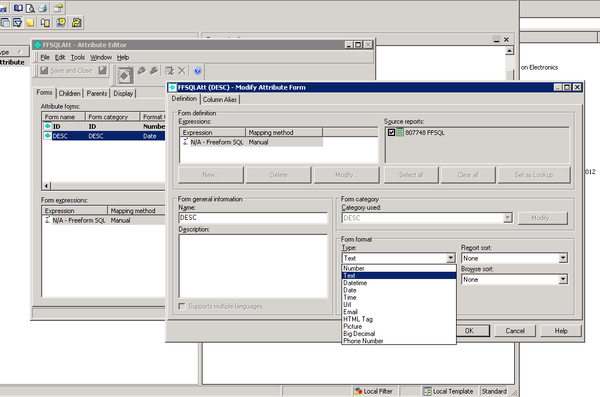Choose HTML Tag from the Type list
Image resolution: width=600 pixels, height=397 pixels.
click(x=399, y=319)
